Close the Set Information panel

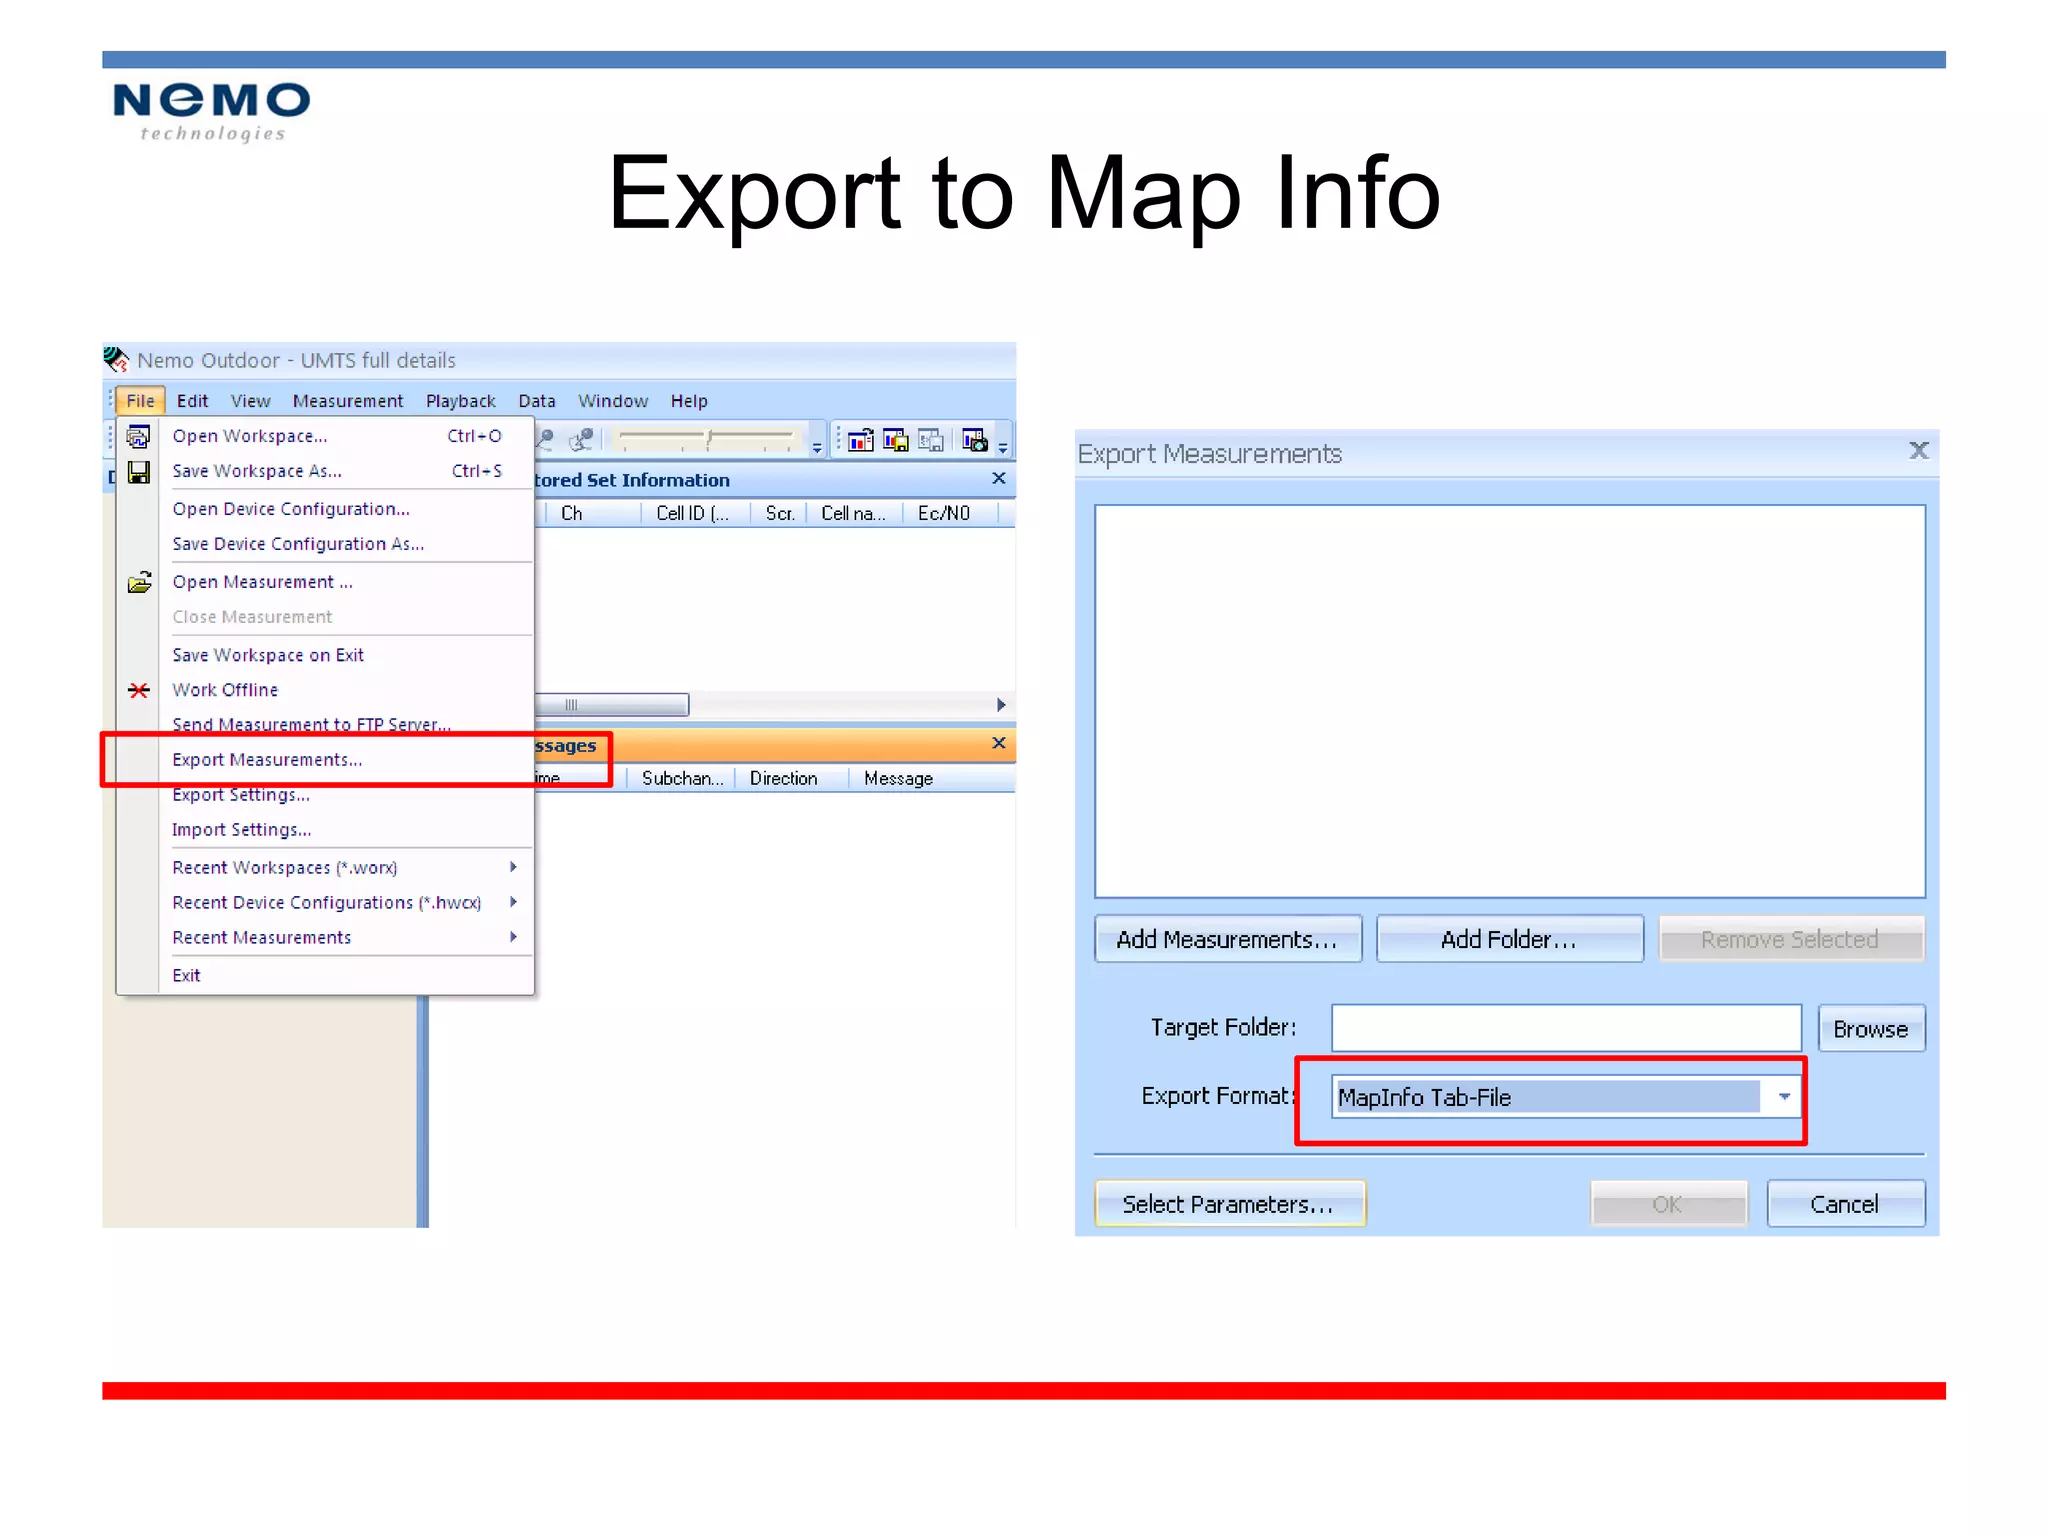point(998,479)
